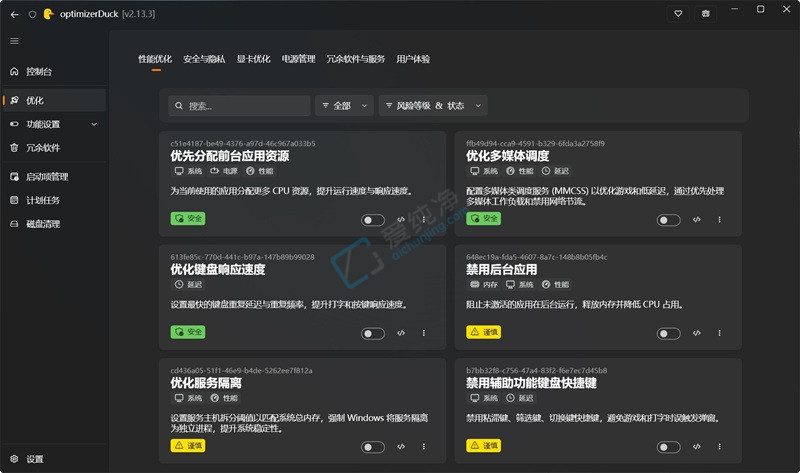800x473 pixels.
Task: Click 谨慎 badge on 优化服务隔离
Action: point(188,445)
